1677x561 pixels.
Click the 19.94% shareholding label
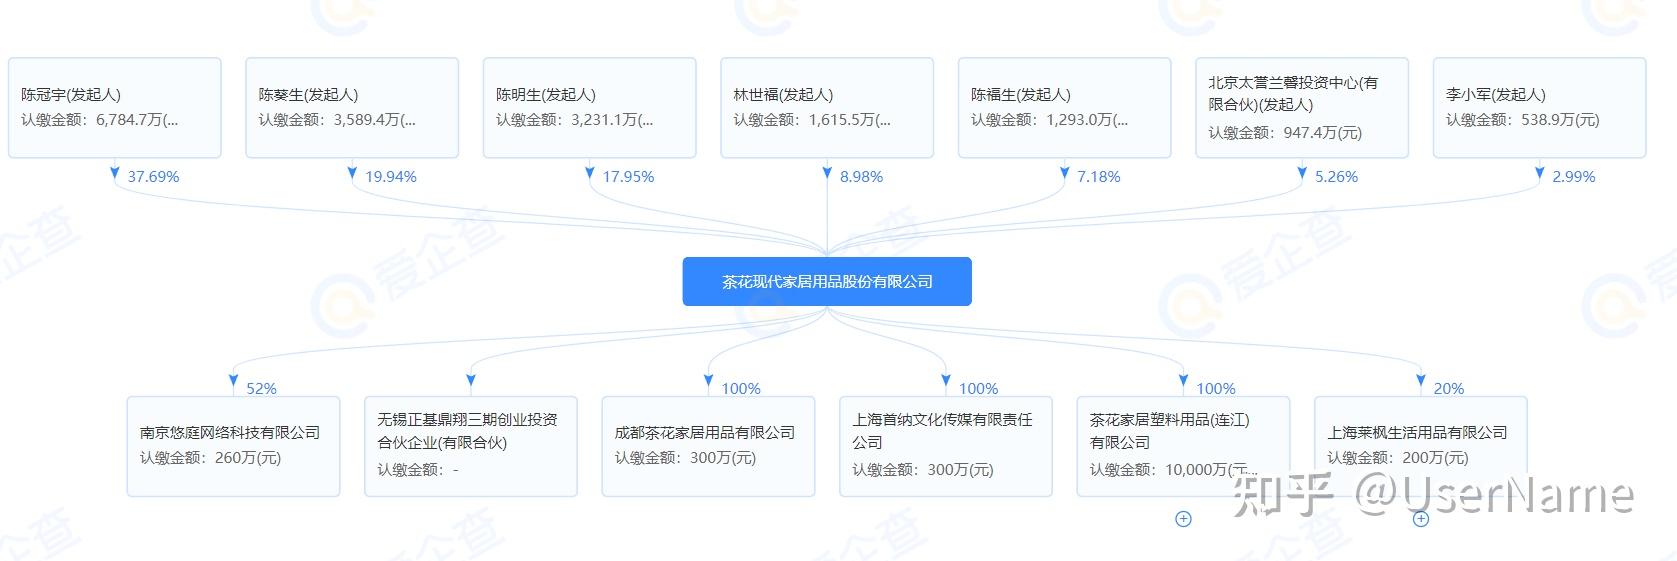tap(391, 177)
